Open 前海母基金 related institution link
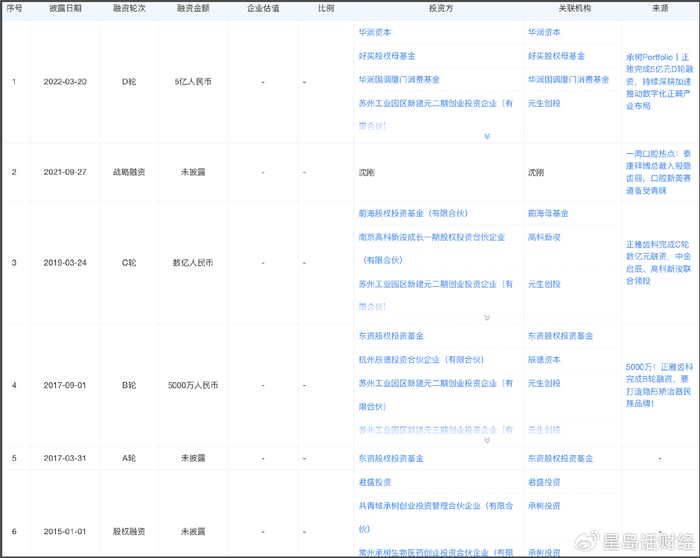Image resolution: width=700 pixels, height=558 pixels. tap(548, 213)
